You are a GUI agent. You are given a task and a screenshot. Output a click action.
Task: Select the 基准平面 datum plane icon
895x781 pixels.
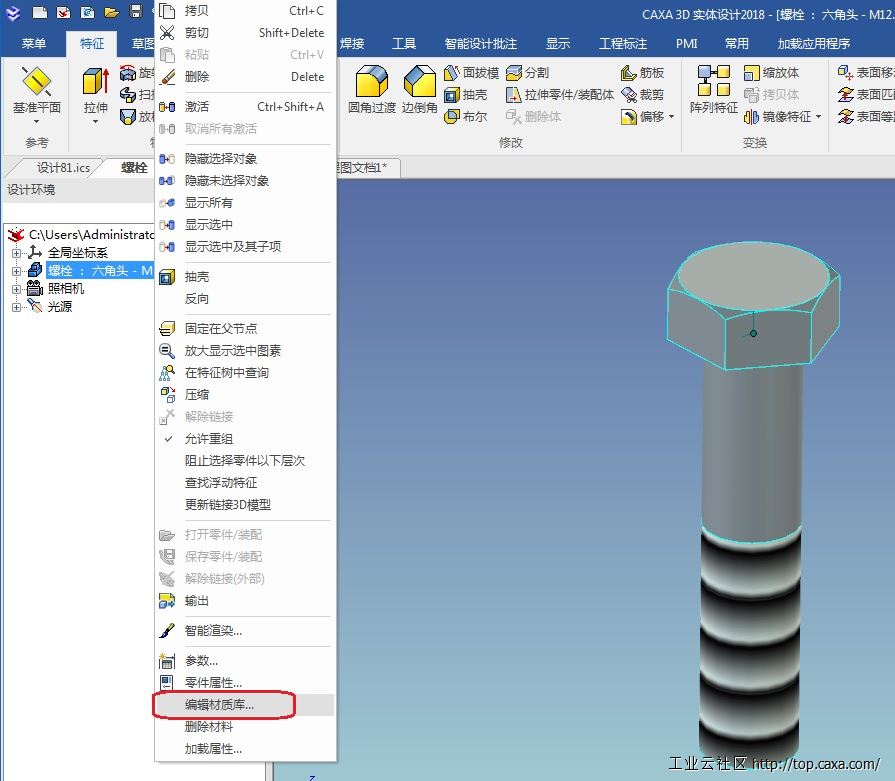point(36,82)
